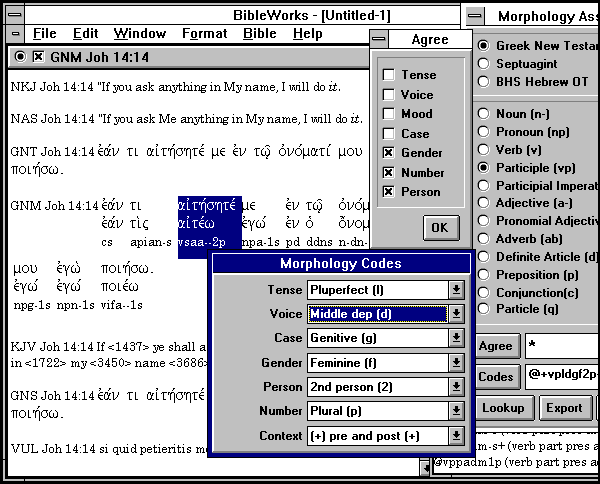600x484 pixels.
Task: Select Adjective (a-) radio button
Action: (484, 203)
